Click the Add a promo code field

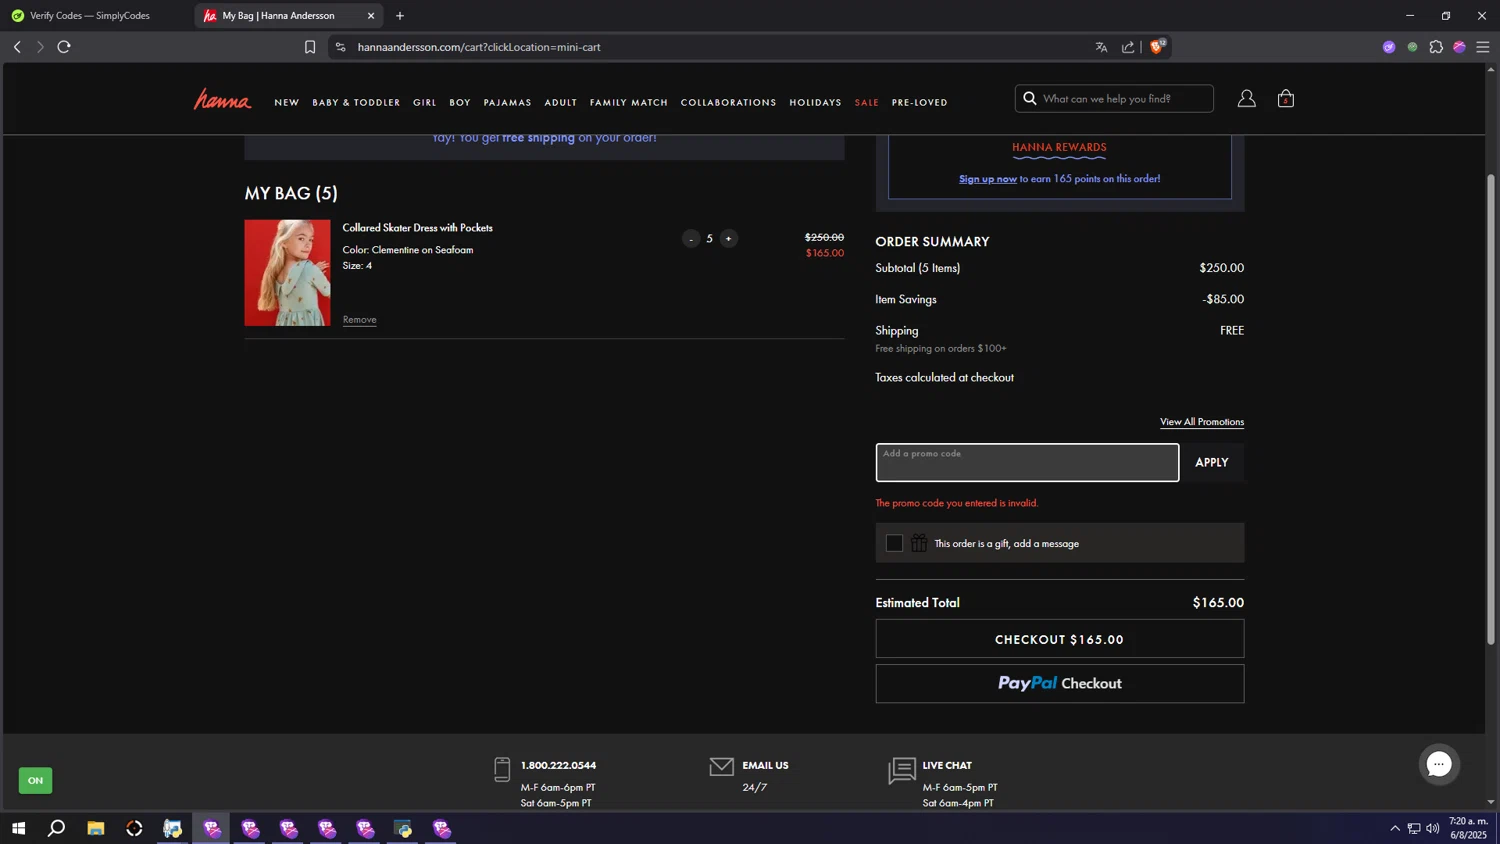coord(1027,463)
